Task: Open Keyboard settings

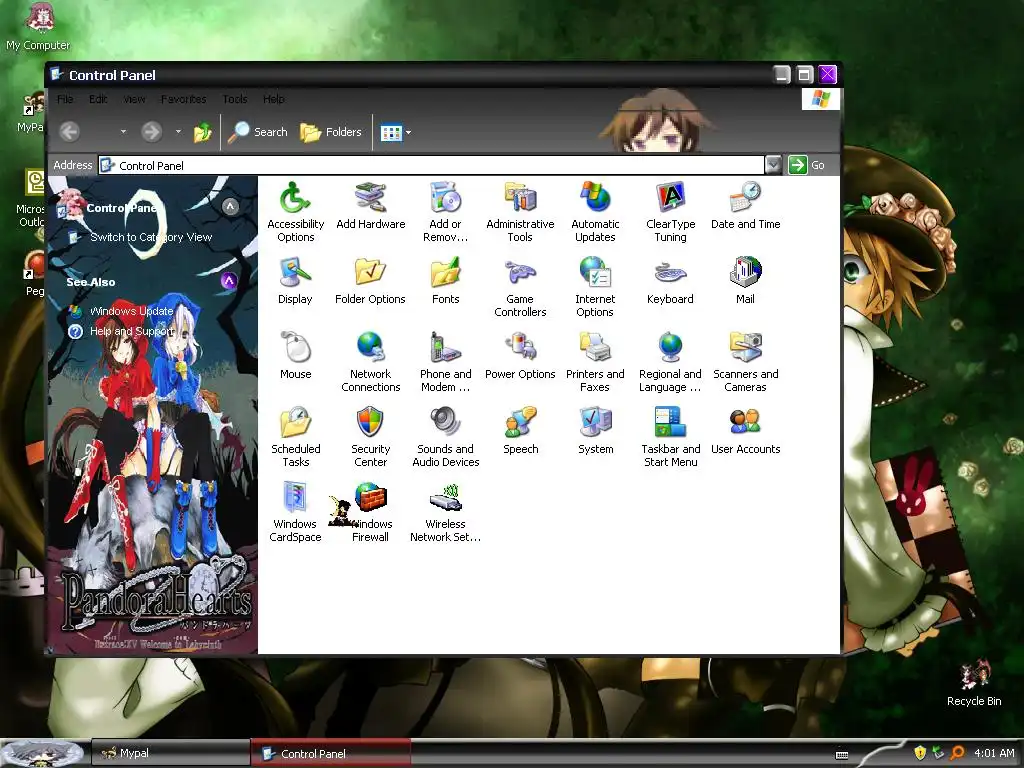Action: [x=670, y=280]
